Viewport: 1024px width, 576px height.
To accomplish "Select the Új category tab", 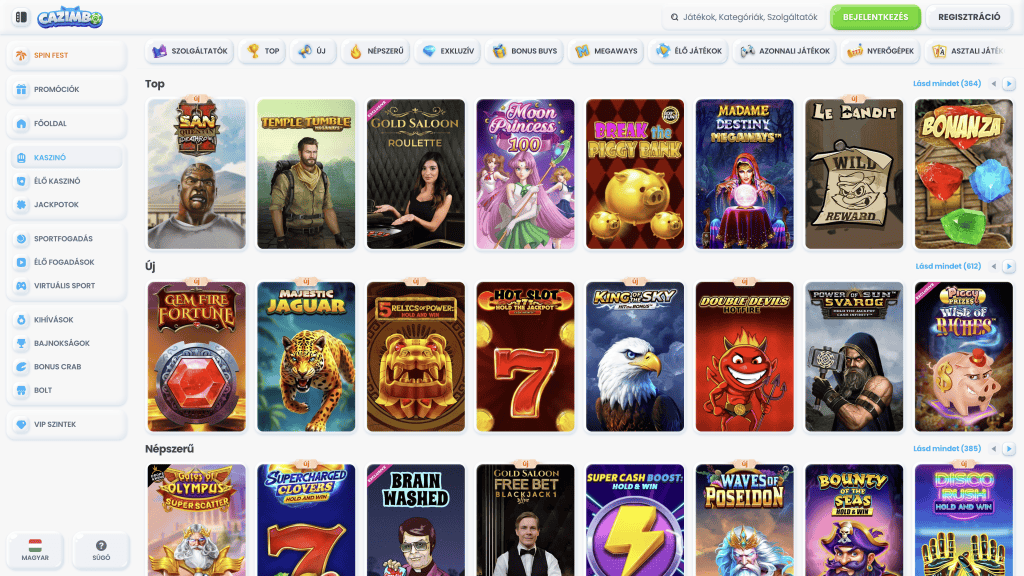I will click(313, 51).
